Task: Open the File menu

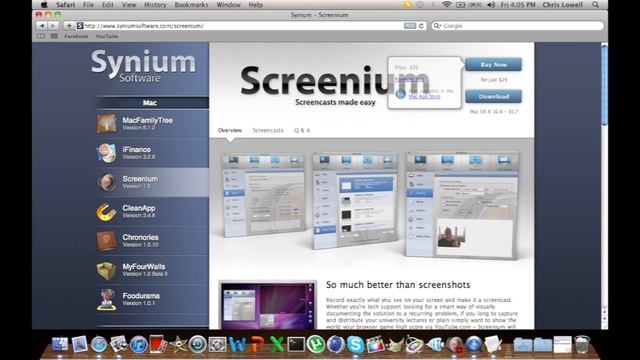Action: tap(88, 4)
